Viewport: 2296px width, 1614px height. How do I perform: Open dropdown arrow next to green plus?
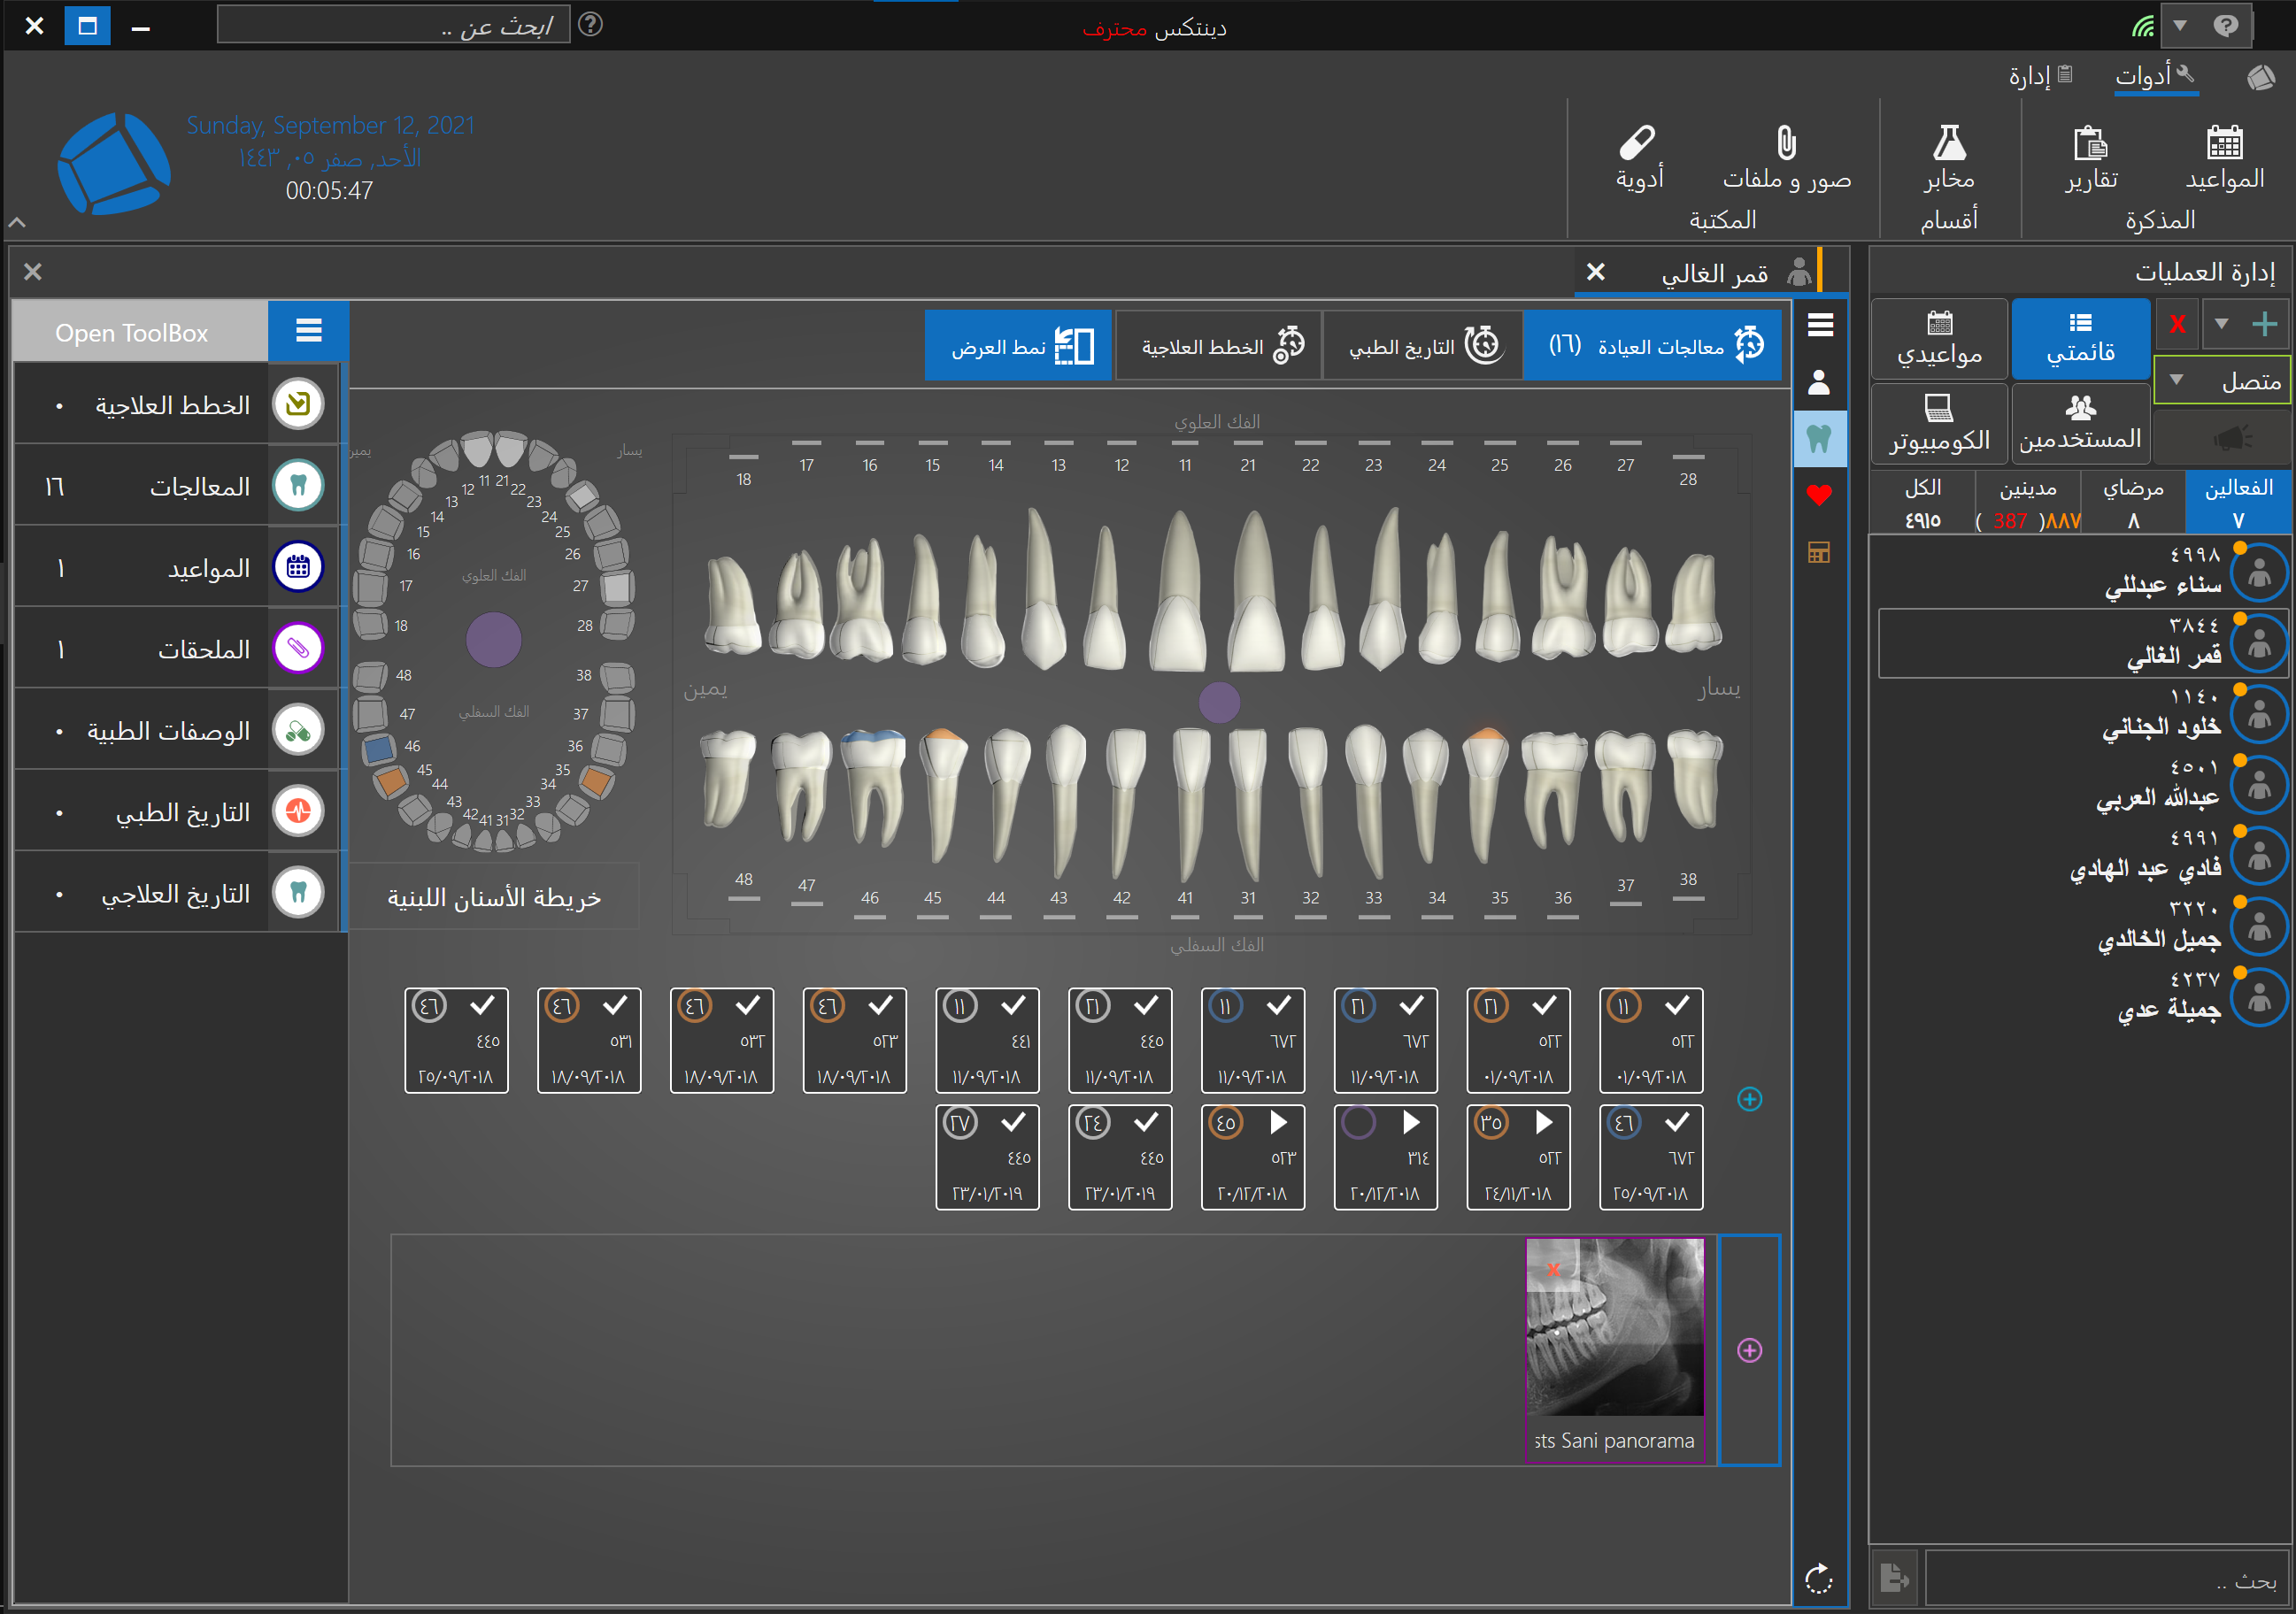(2221, 324)
